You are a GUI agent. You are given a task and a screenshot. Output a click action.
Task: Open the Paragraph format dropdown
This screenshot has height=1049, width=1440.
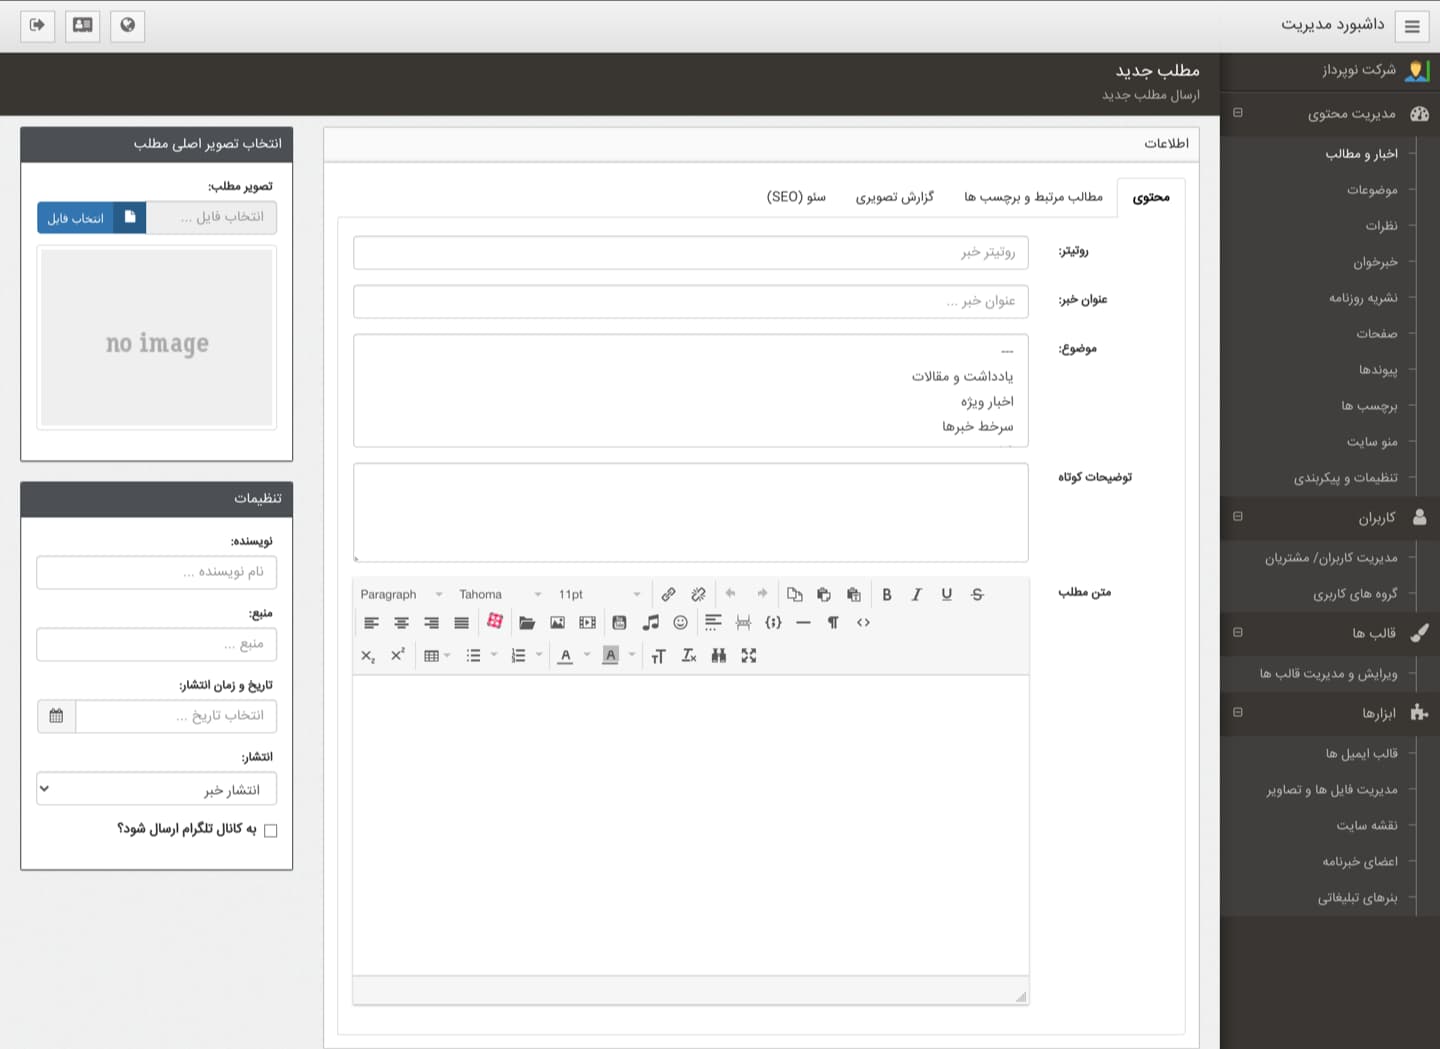click(400, 594)
